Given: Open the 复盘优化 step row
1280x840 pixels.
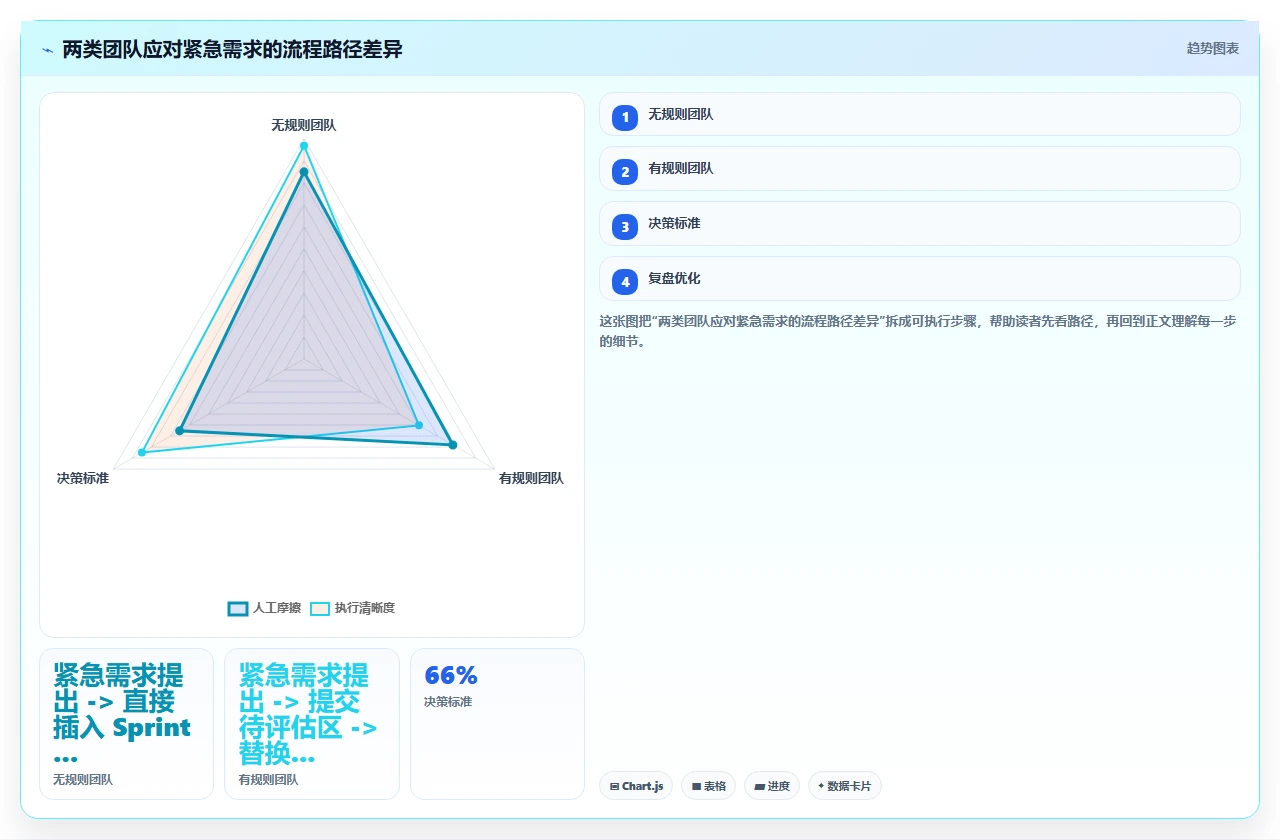Looking at the screenshot, I should click(x=919, y=279).
